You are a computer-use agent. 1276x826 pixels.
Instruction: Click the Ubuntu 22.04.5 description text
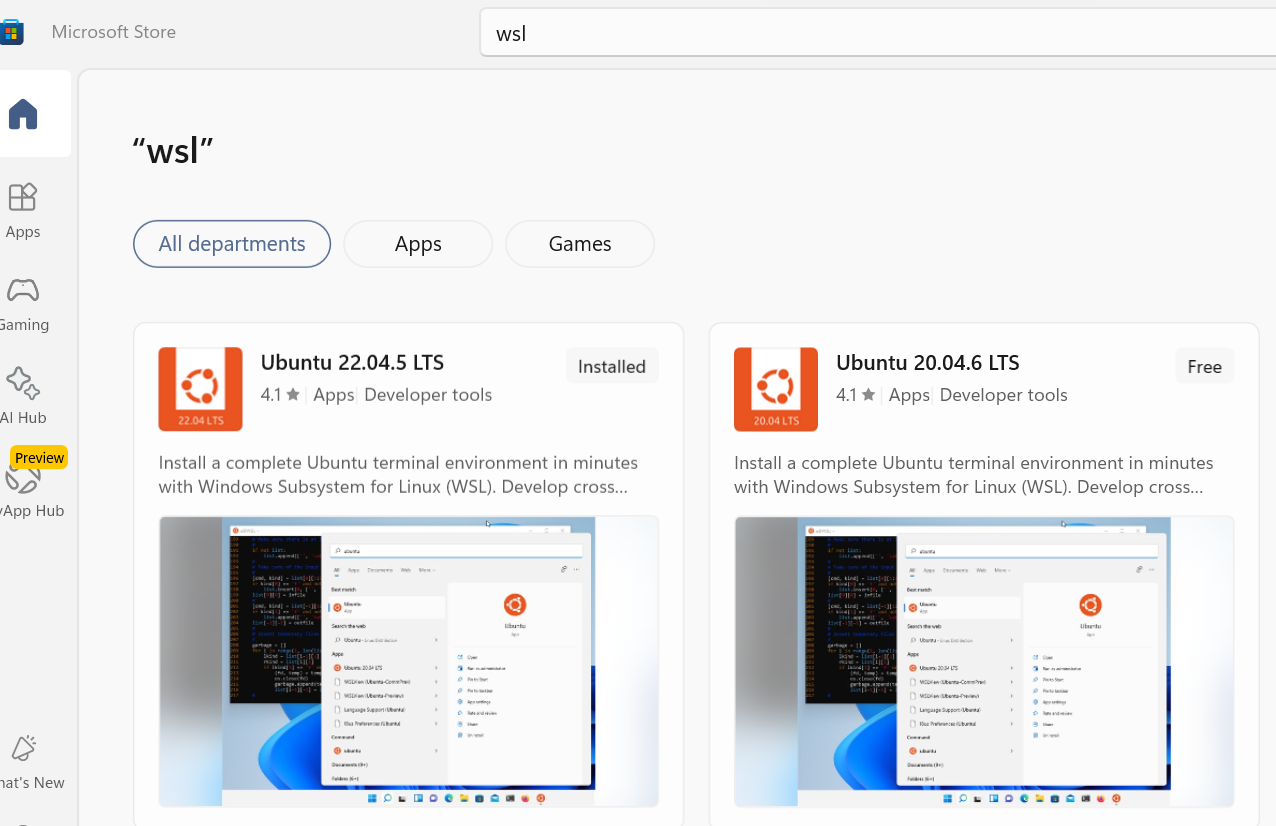398,475
